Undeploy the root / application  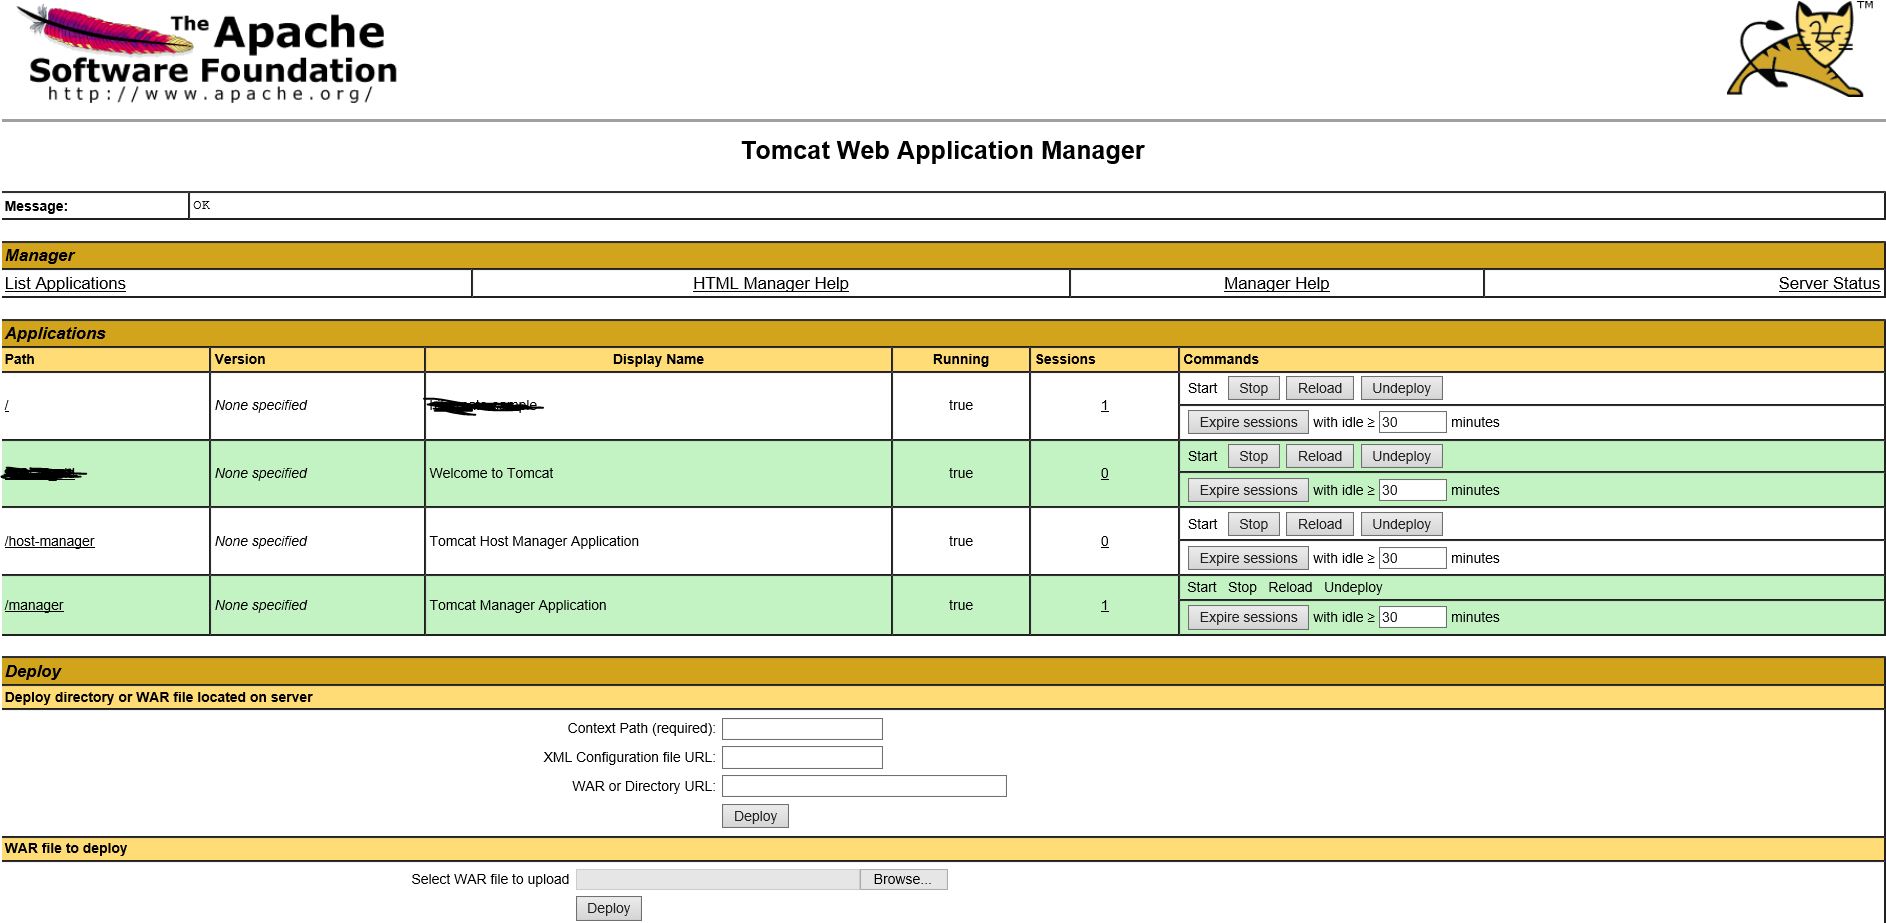click(1401, 388)
